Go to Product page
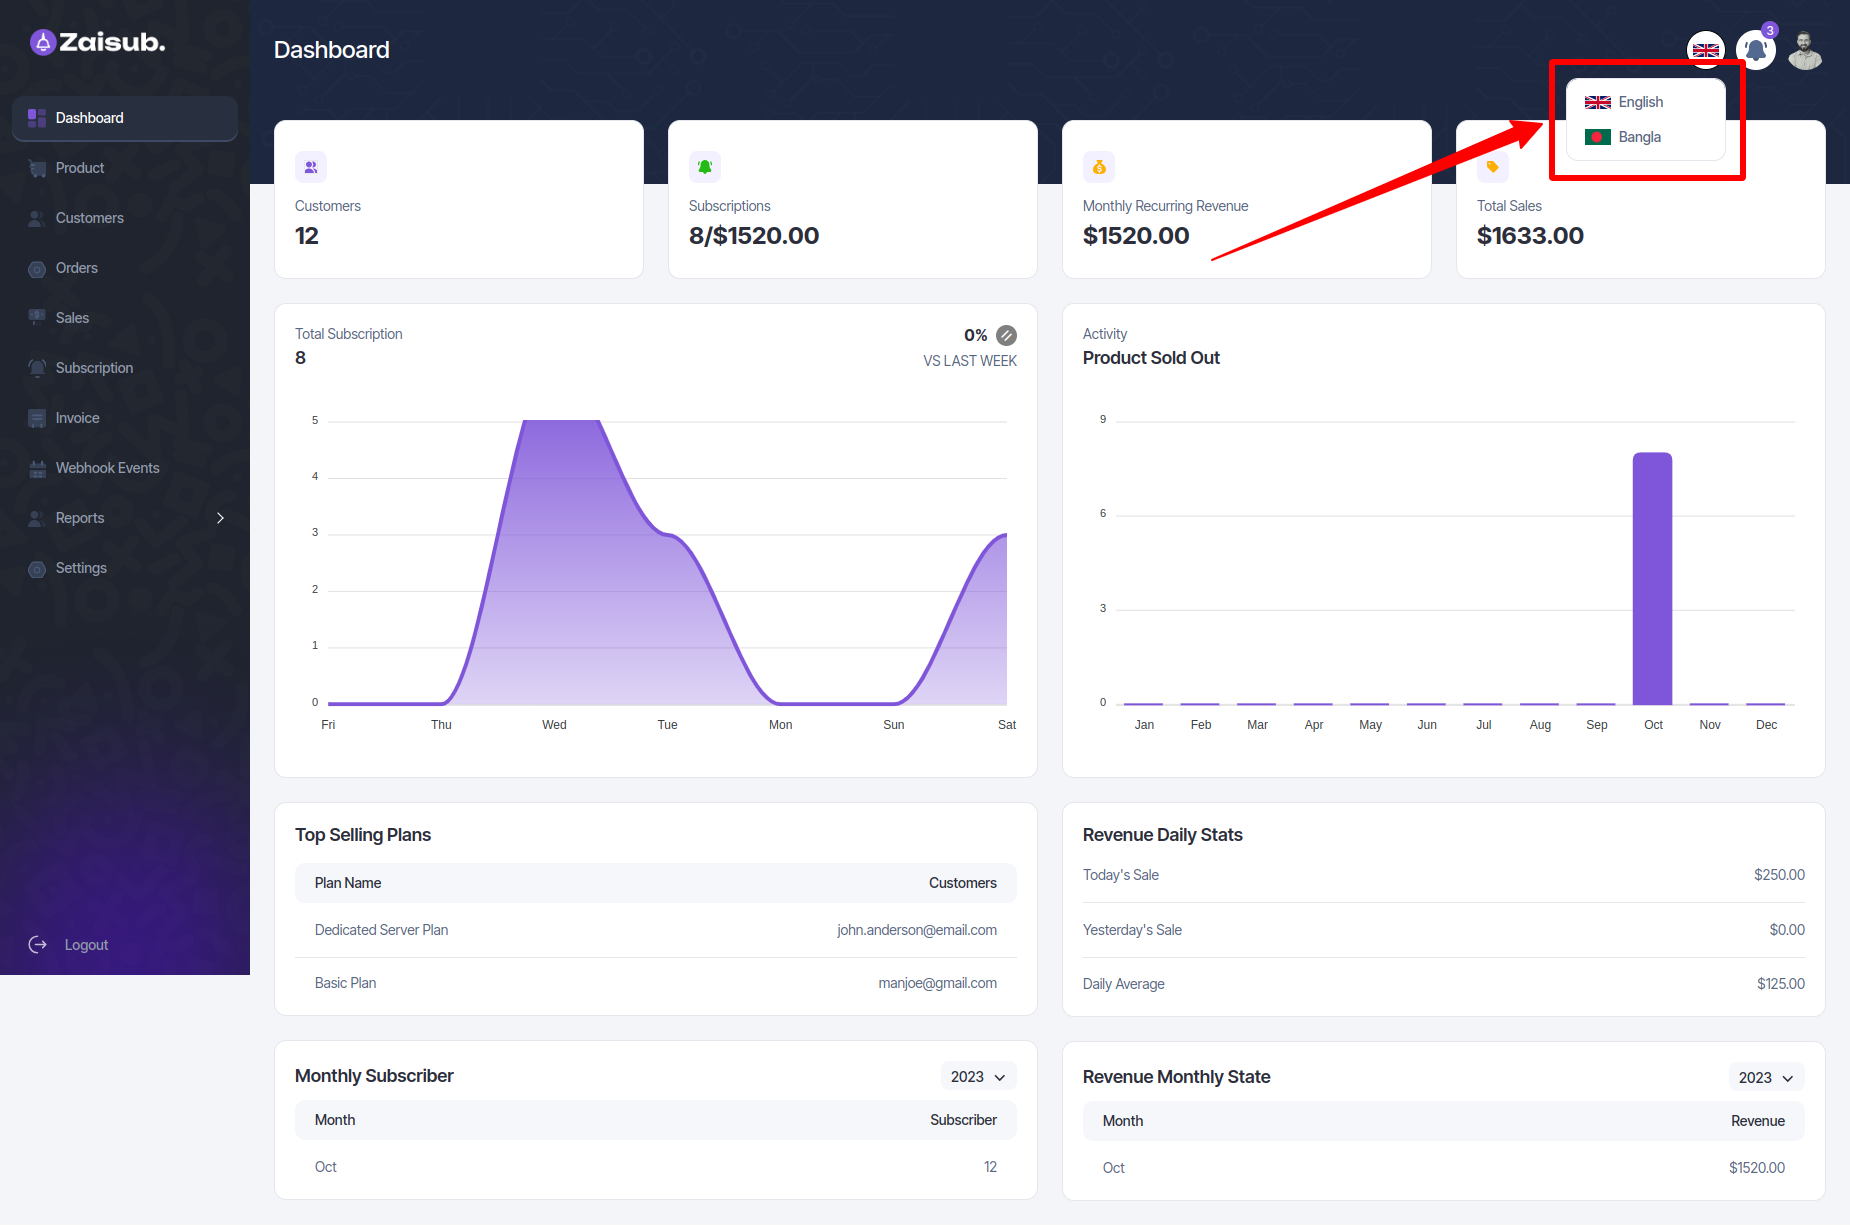Viewport: 1850px width, 1226px height. [x=80, y=168]
